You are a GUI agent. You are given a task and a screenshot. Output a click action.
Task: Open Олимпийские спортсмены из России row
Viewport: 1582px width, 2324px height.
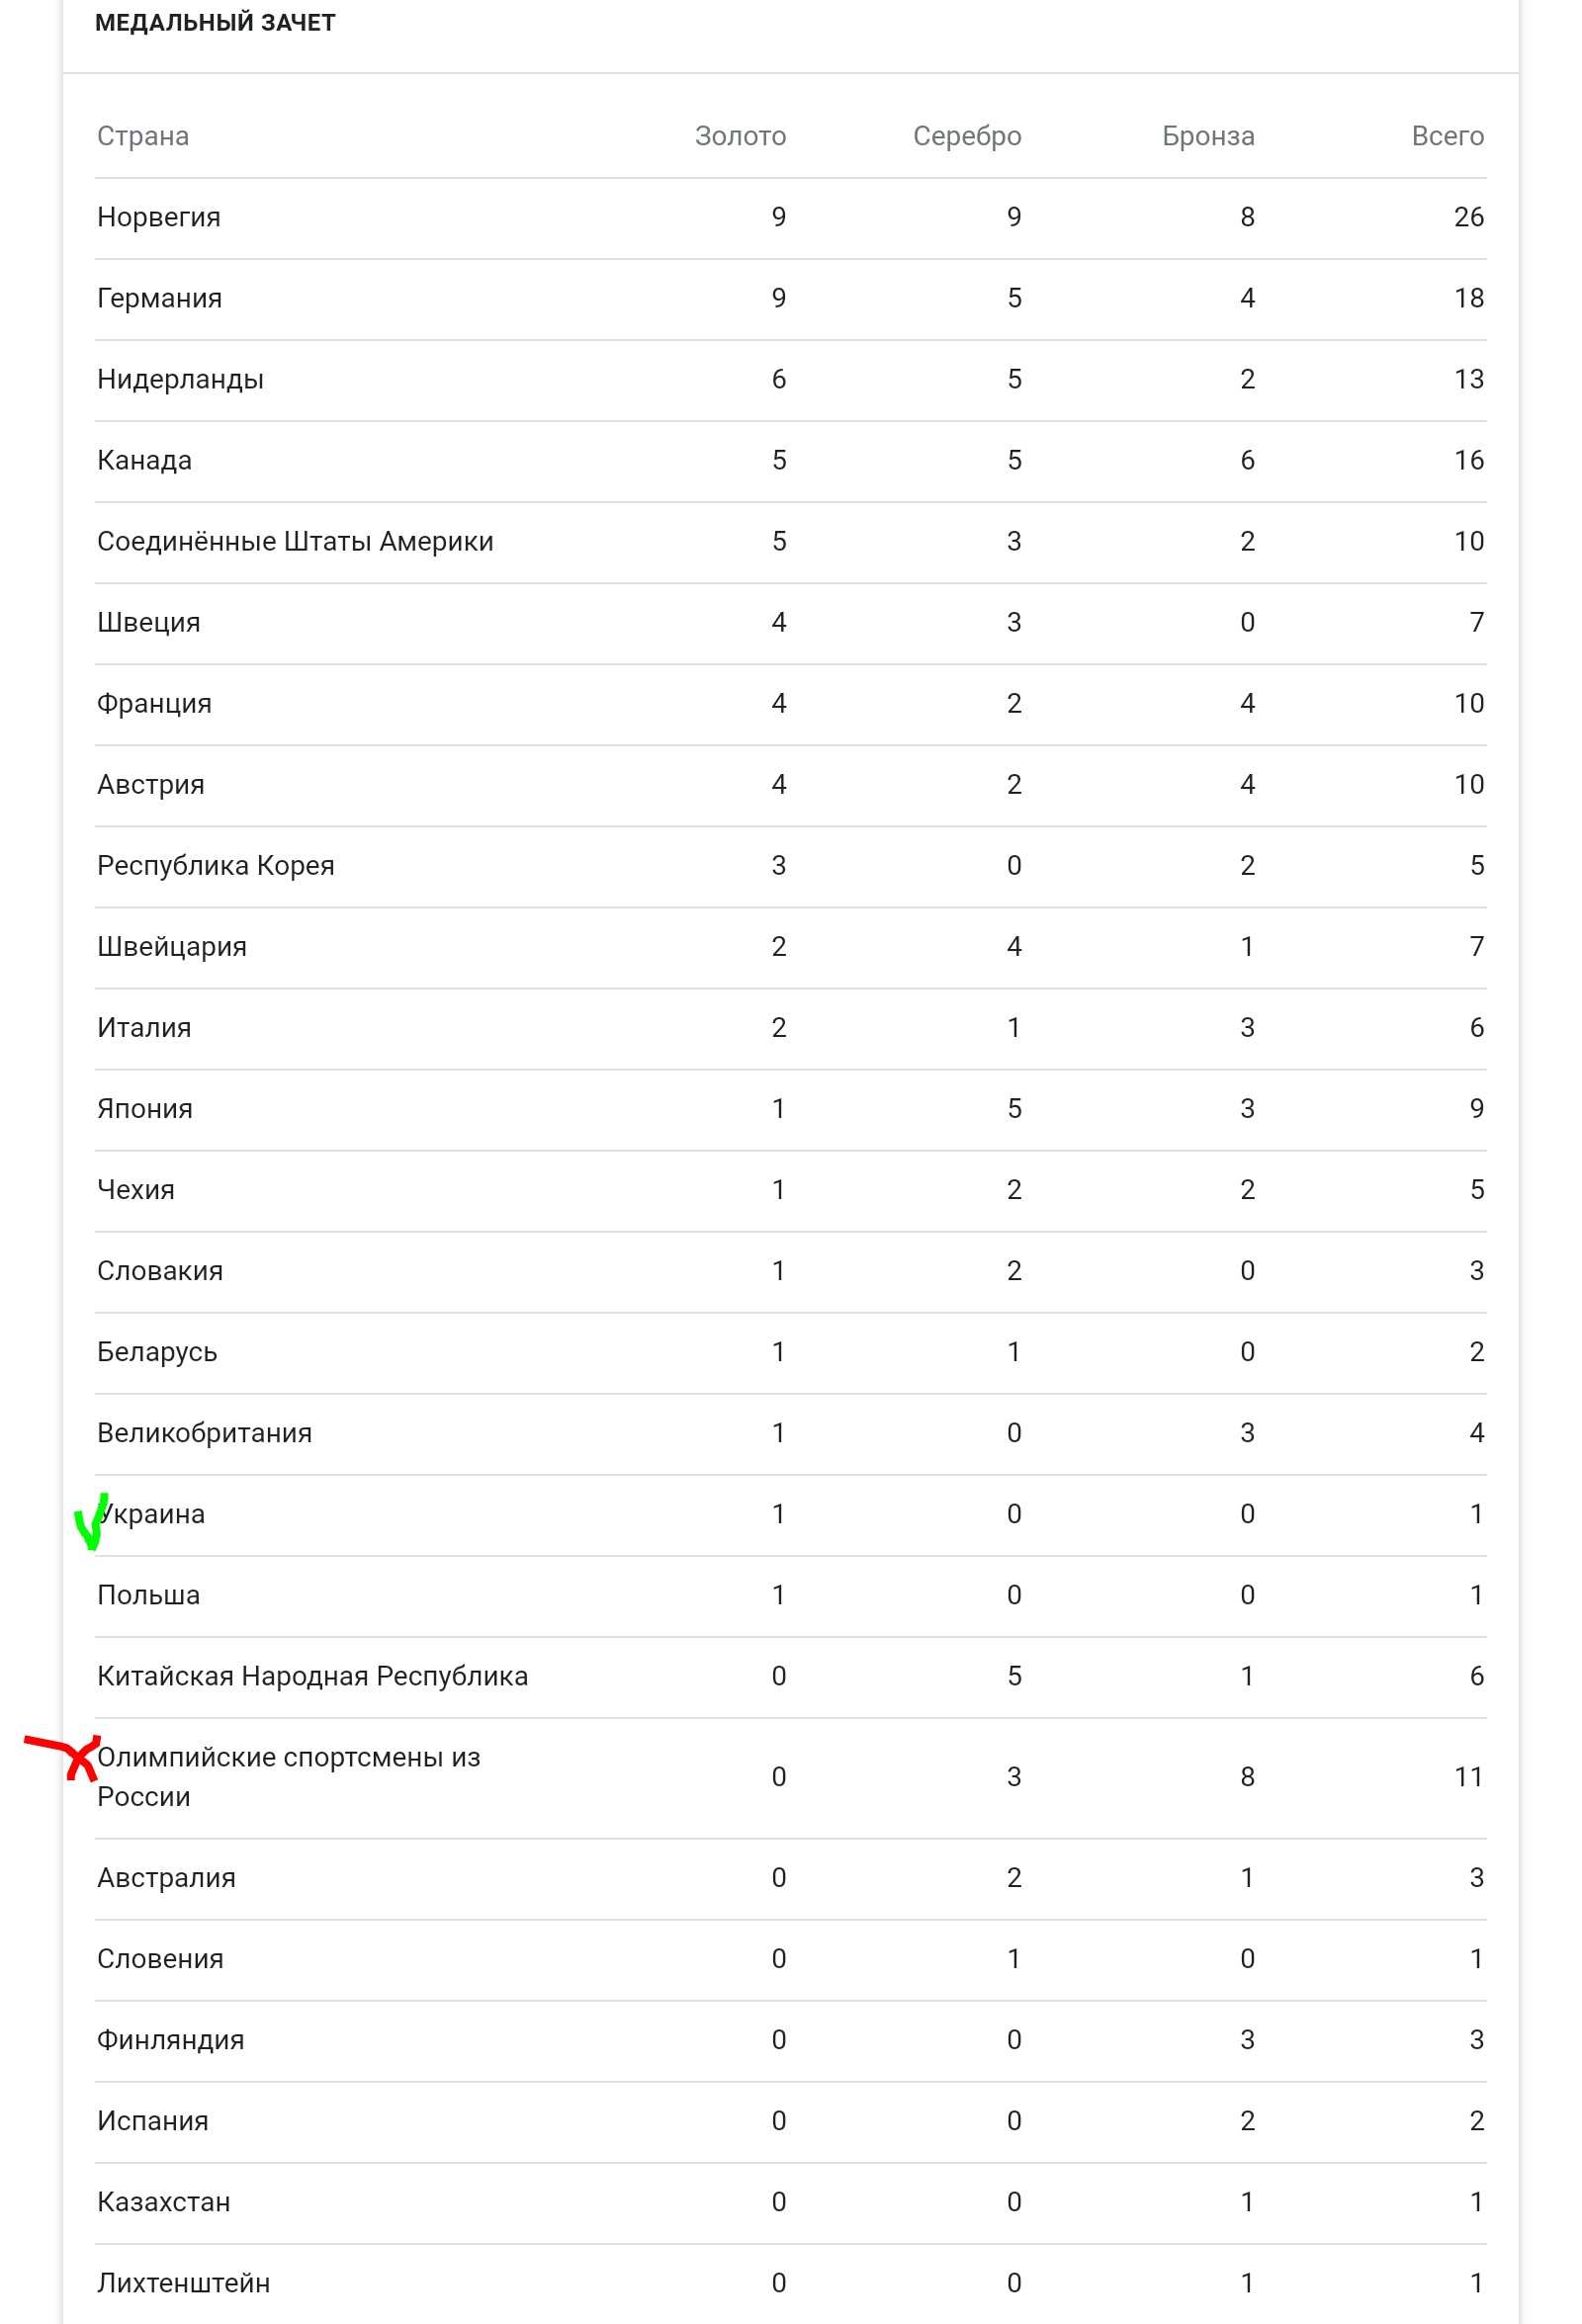click(288, 1777)
